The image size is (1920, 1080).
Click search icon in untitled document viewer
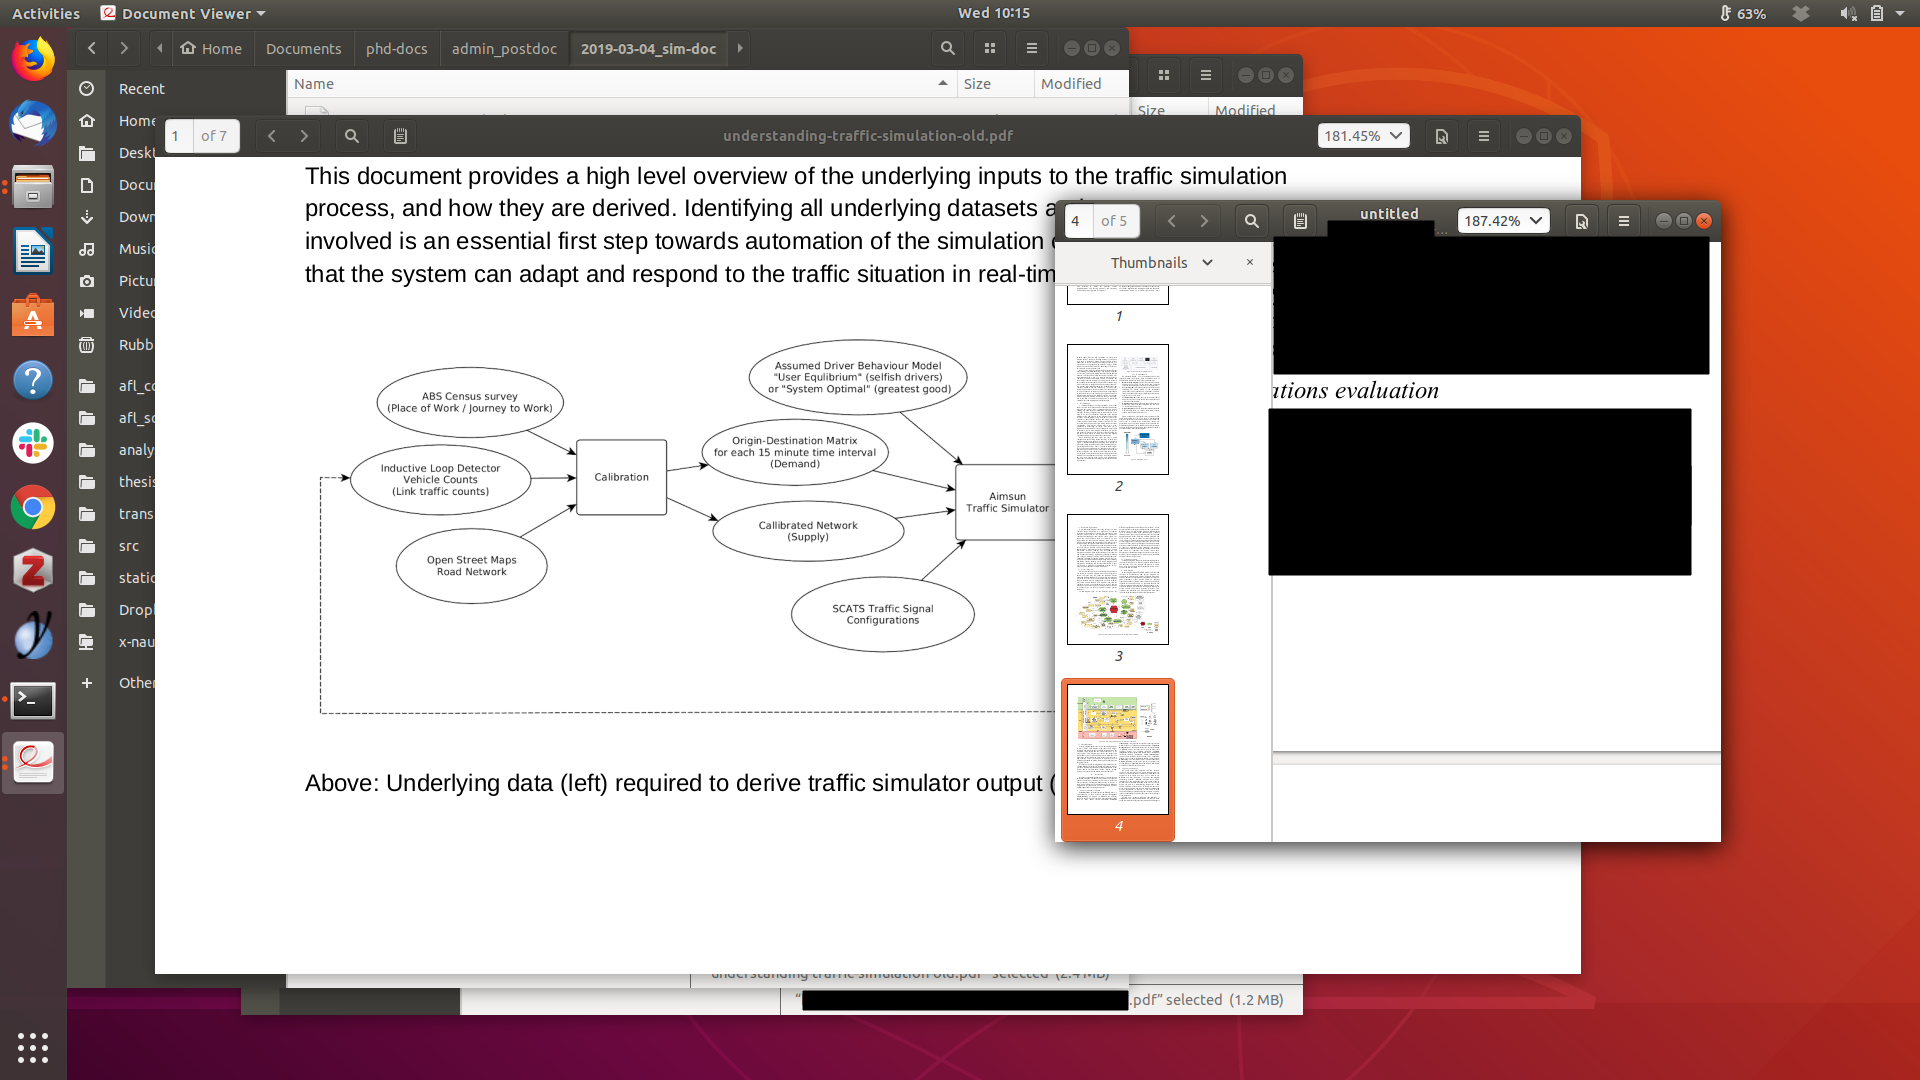(x=1251, y=221)
